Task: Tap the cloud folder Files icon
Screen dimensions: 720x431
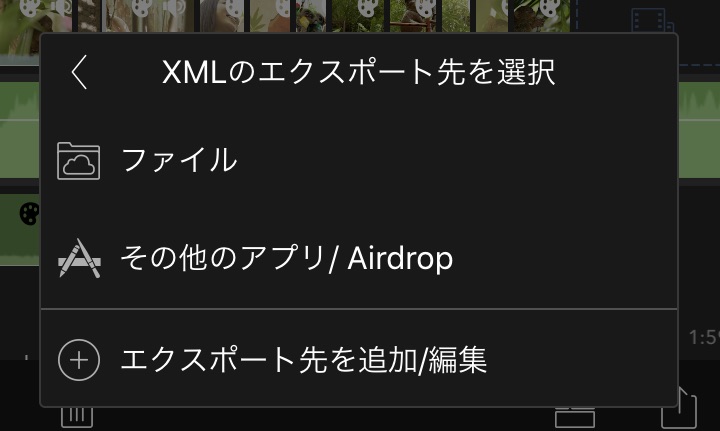Action: 79,161
